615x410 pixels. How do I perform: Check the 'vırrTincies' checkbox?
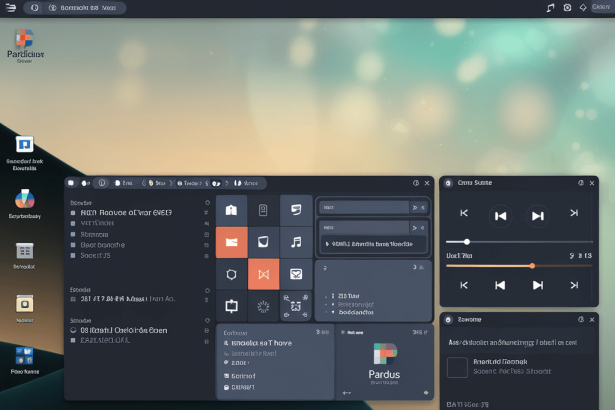tap(73, 223)
